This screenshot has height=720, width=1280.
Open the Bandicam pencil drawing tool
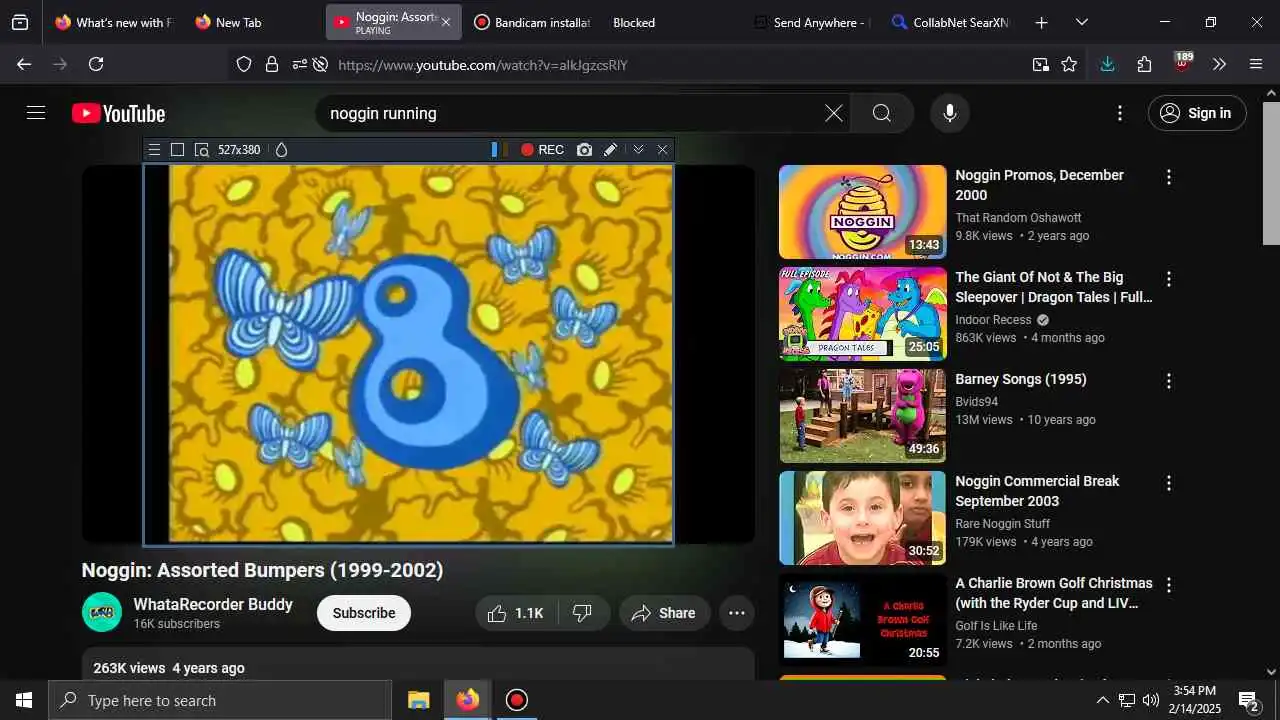point(610,150)
